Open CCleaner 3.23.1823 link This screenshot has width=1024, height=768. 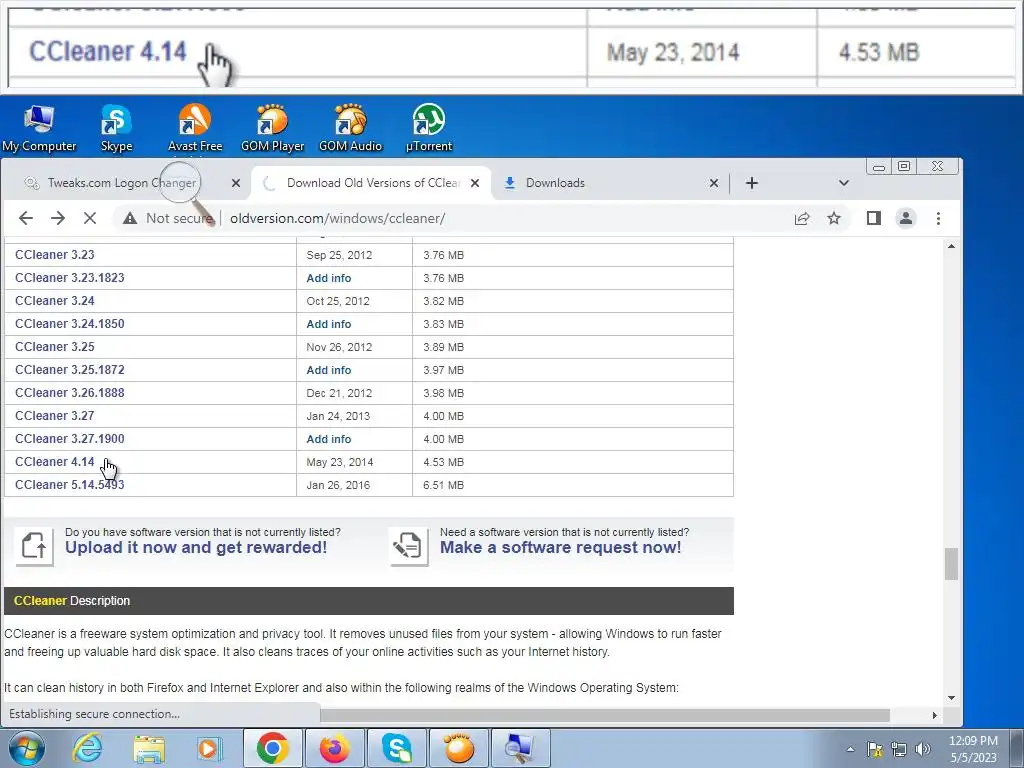coord(70,278)
